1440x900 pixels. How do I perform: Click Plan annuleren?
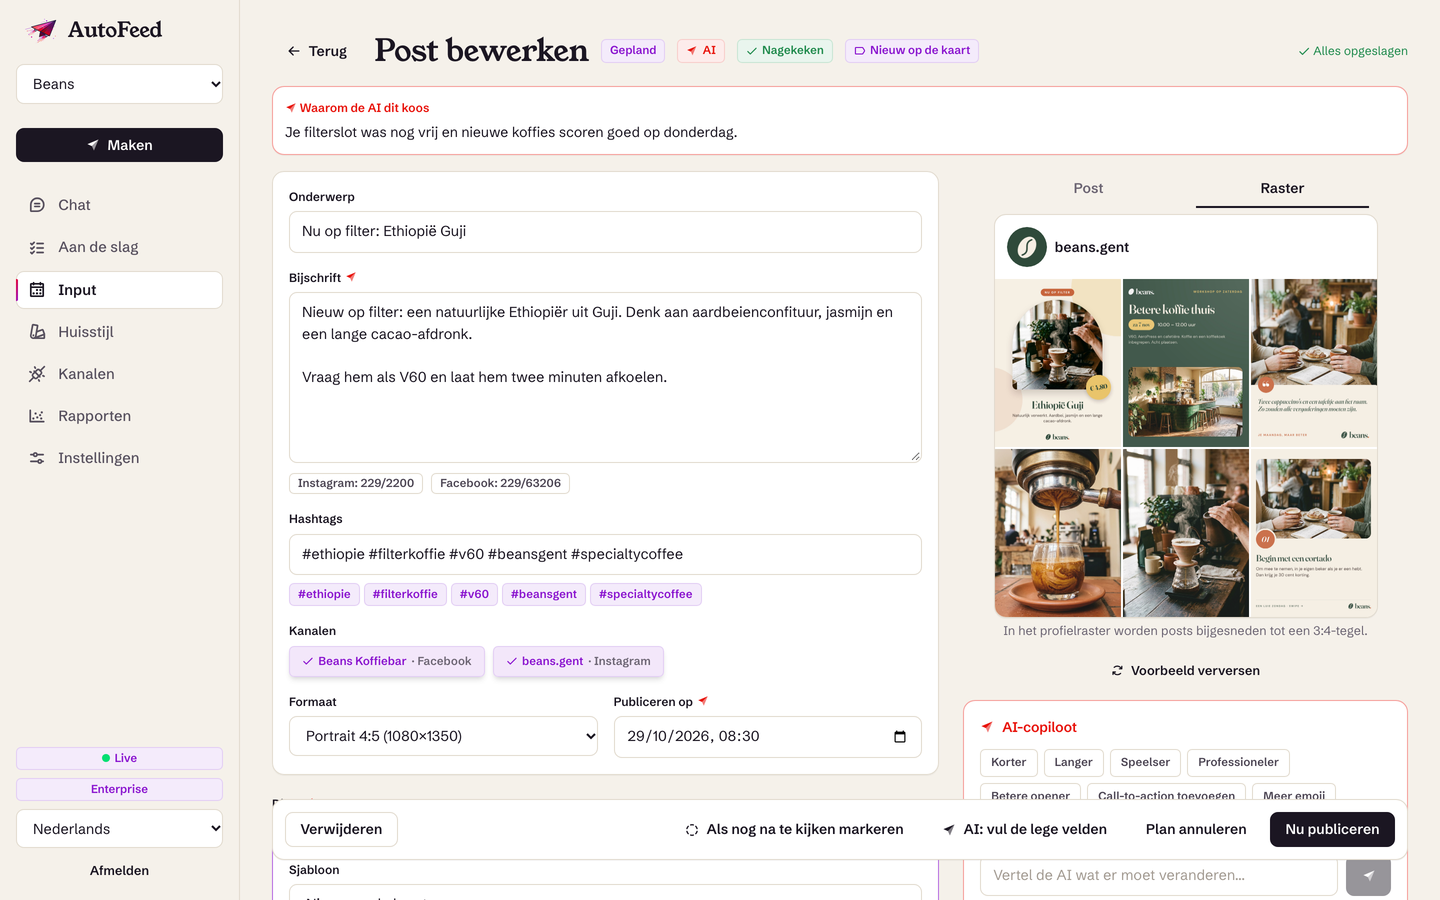1196,830
